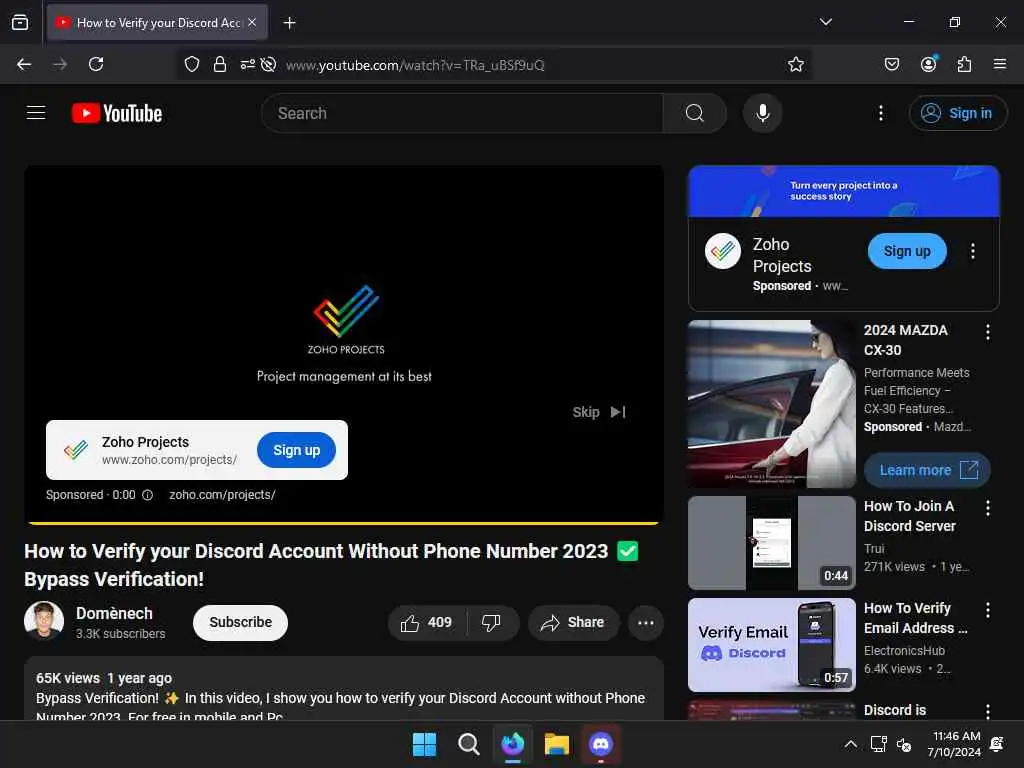Image resolution: width=1024 pixels, height=768 pixels.
Task: Open the Extensions puzzle icon
Action: coord(964,64)
